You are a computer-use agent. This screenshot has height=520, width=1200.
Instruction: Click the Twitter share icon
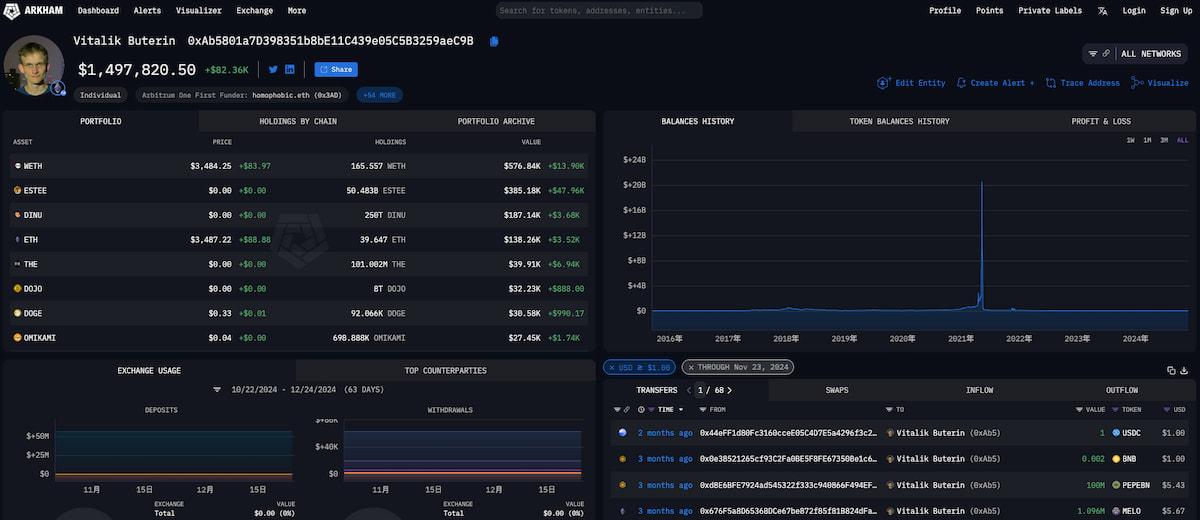click(273, 70)
